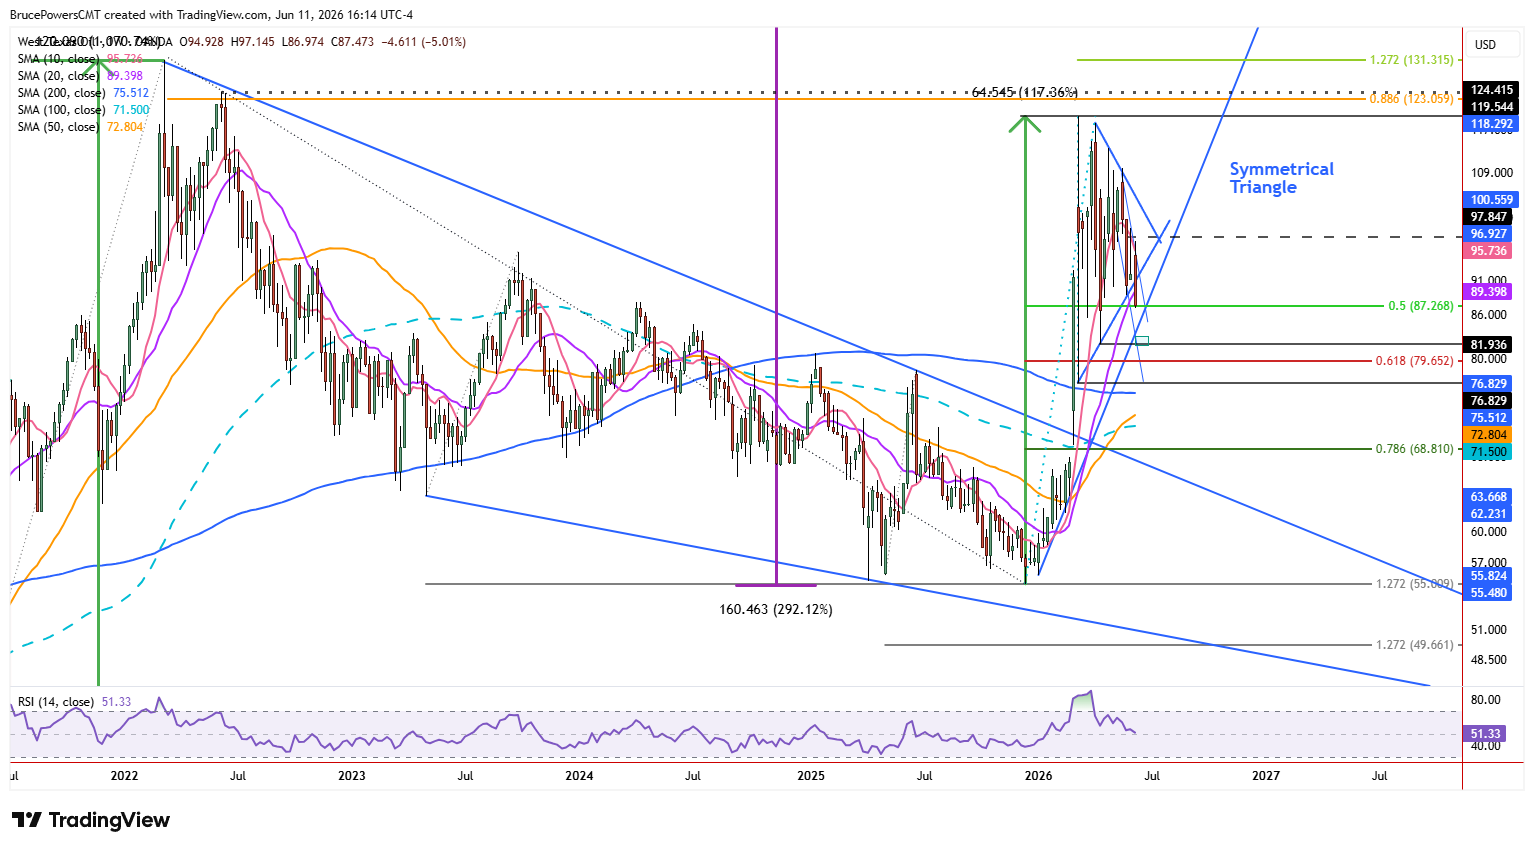Click the USD currency label
The width and height of the screenshot is (1534, 850).
click(1485, 45)
